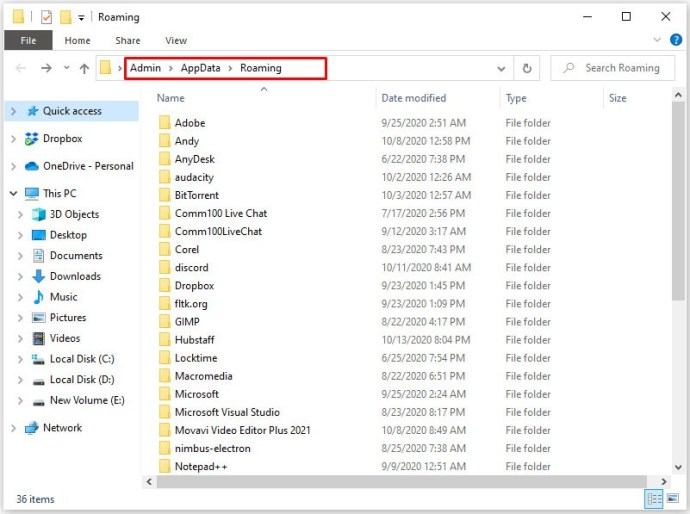
Task: Click the Microsoft folder icon
Action: point(165,394)
